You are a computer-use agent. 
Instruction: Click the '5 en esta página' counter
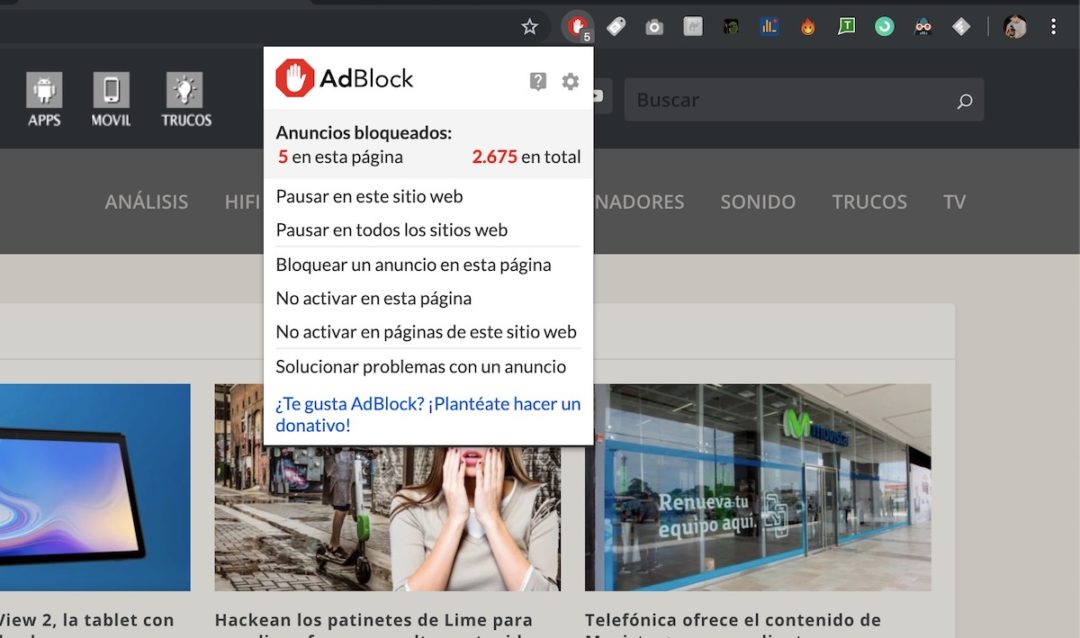tap(340, 157)
